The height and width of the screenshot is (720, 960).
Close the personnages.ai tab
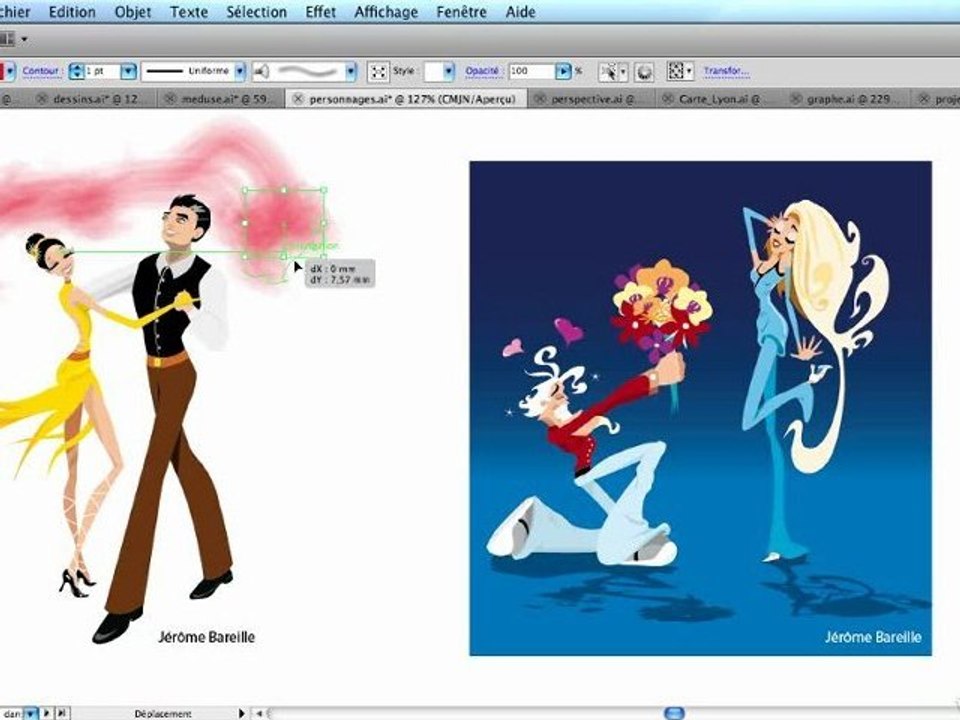[x=298, y=99]
